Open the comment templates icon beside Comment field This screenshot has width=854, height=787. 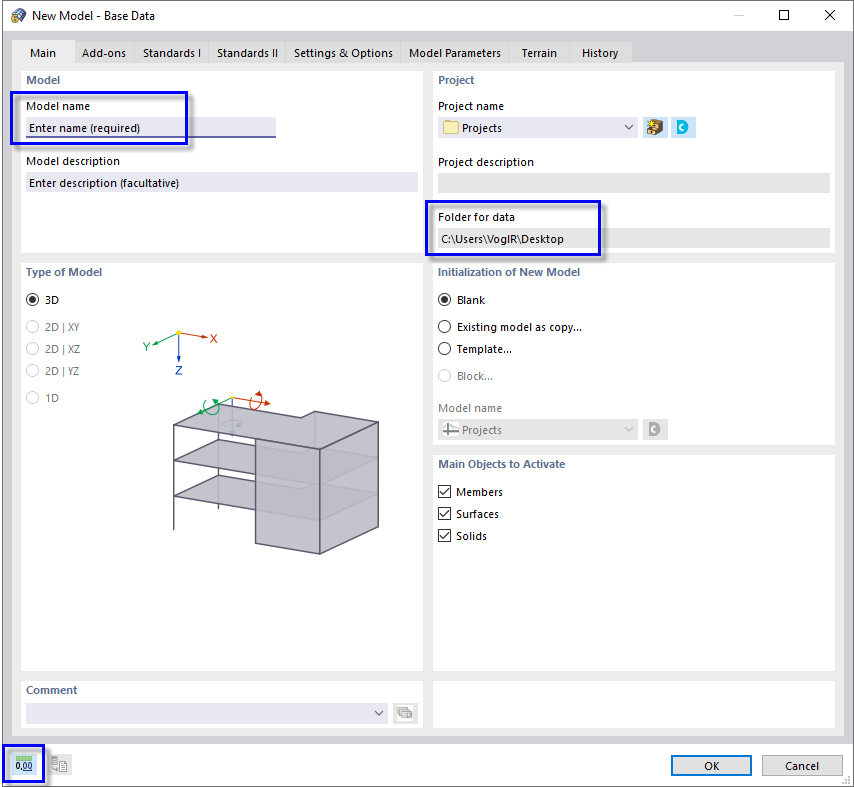coord(405,712)
